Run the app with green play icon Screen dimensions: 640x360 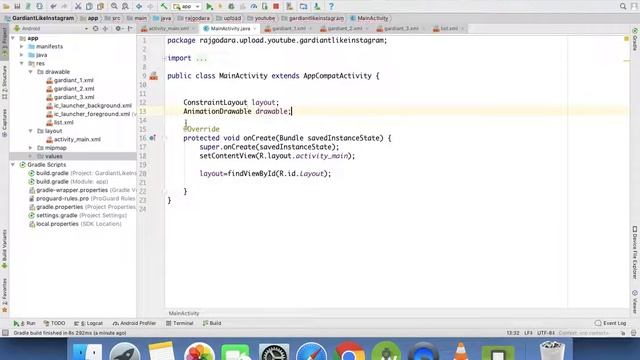coord(209,7)
